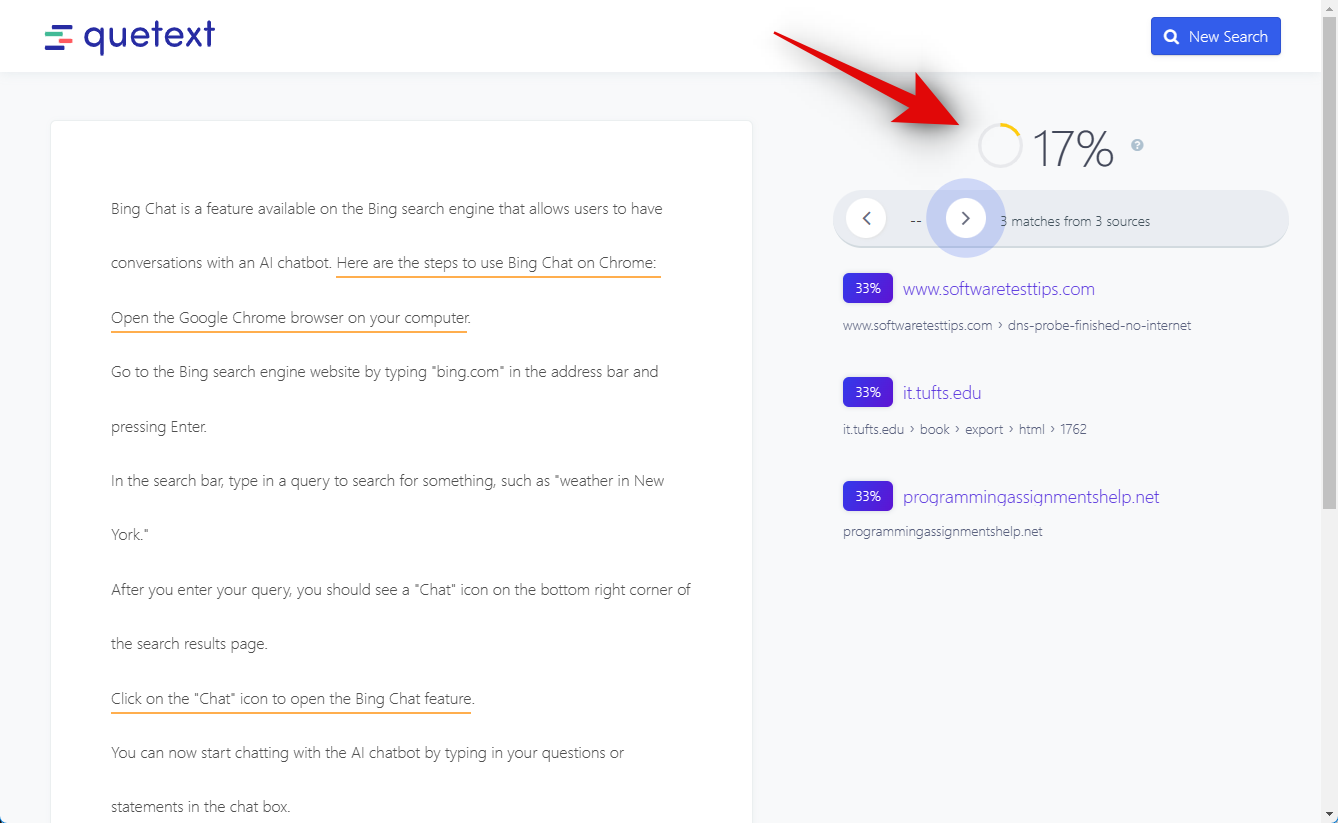This screenshot has width=1338, height=823.
Task: Click the help question mark beside 17%
Action: (1137, 145)
